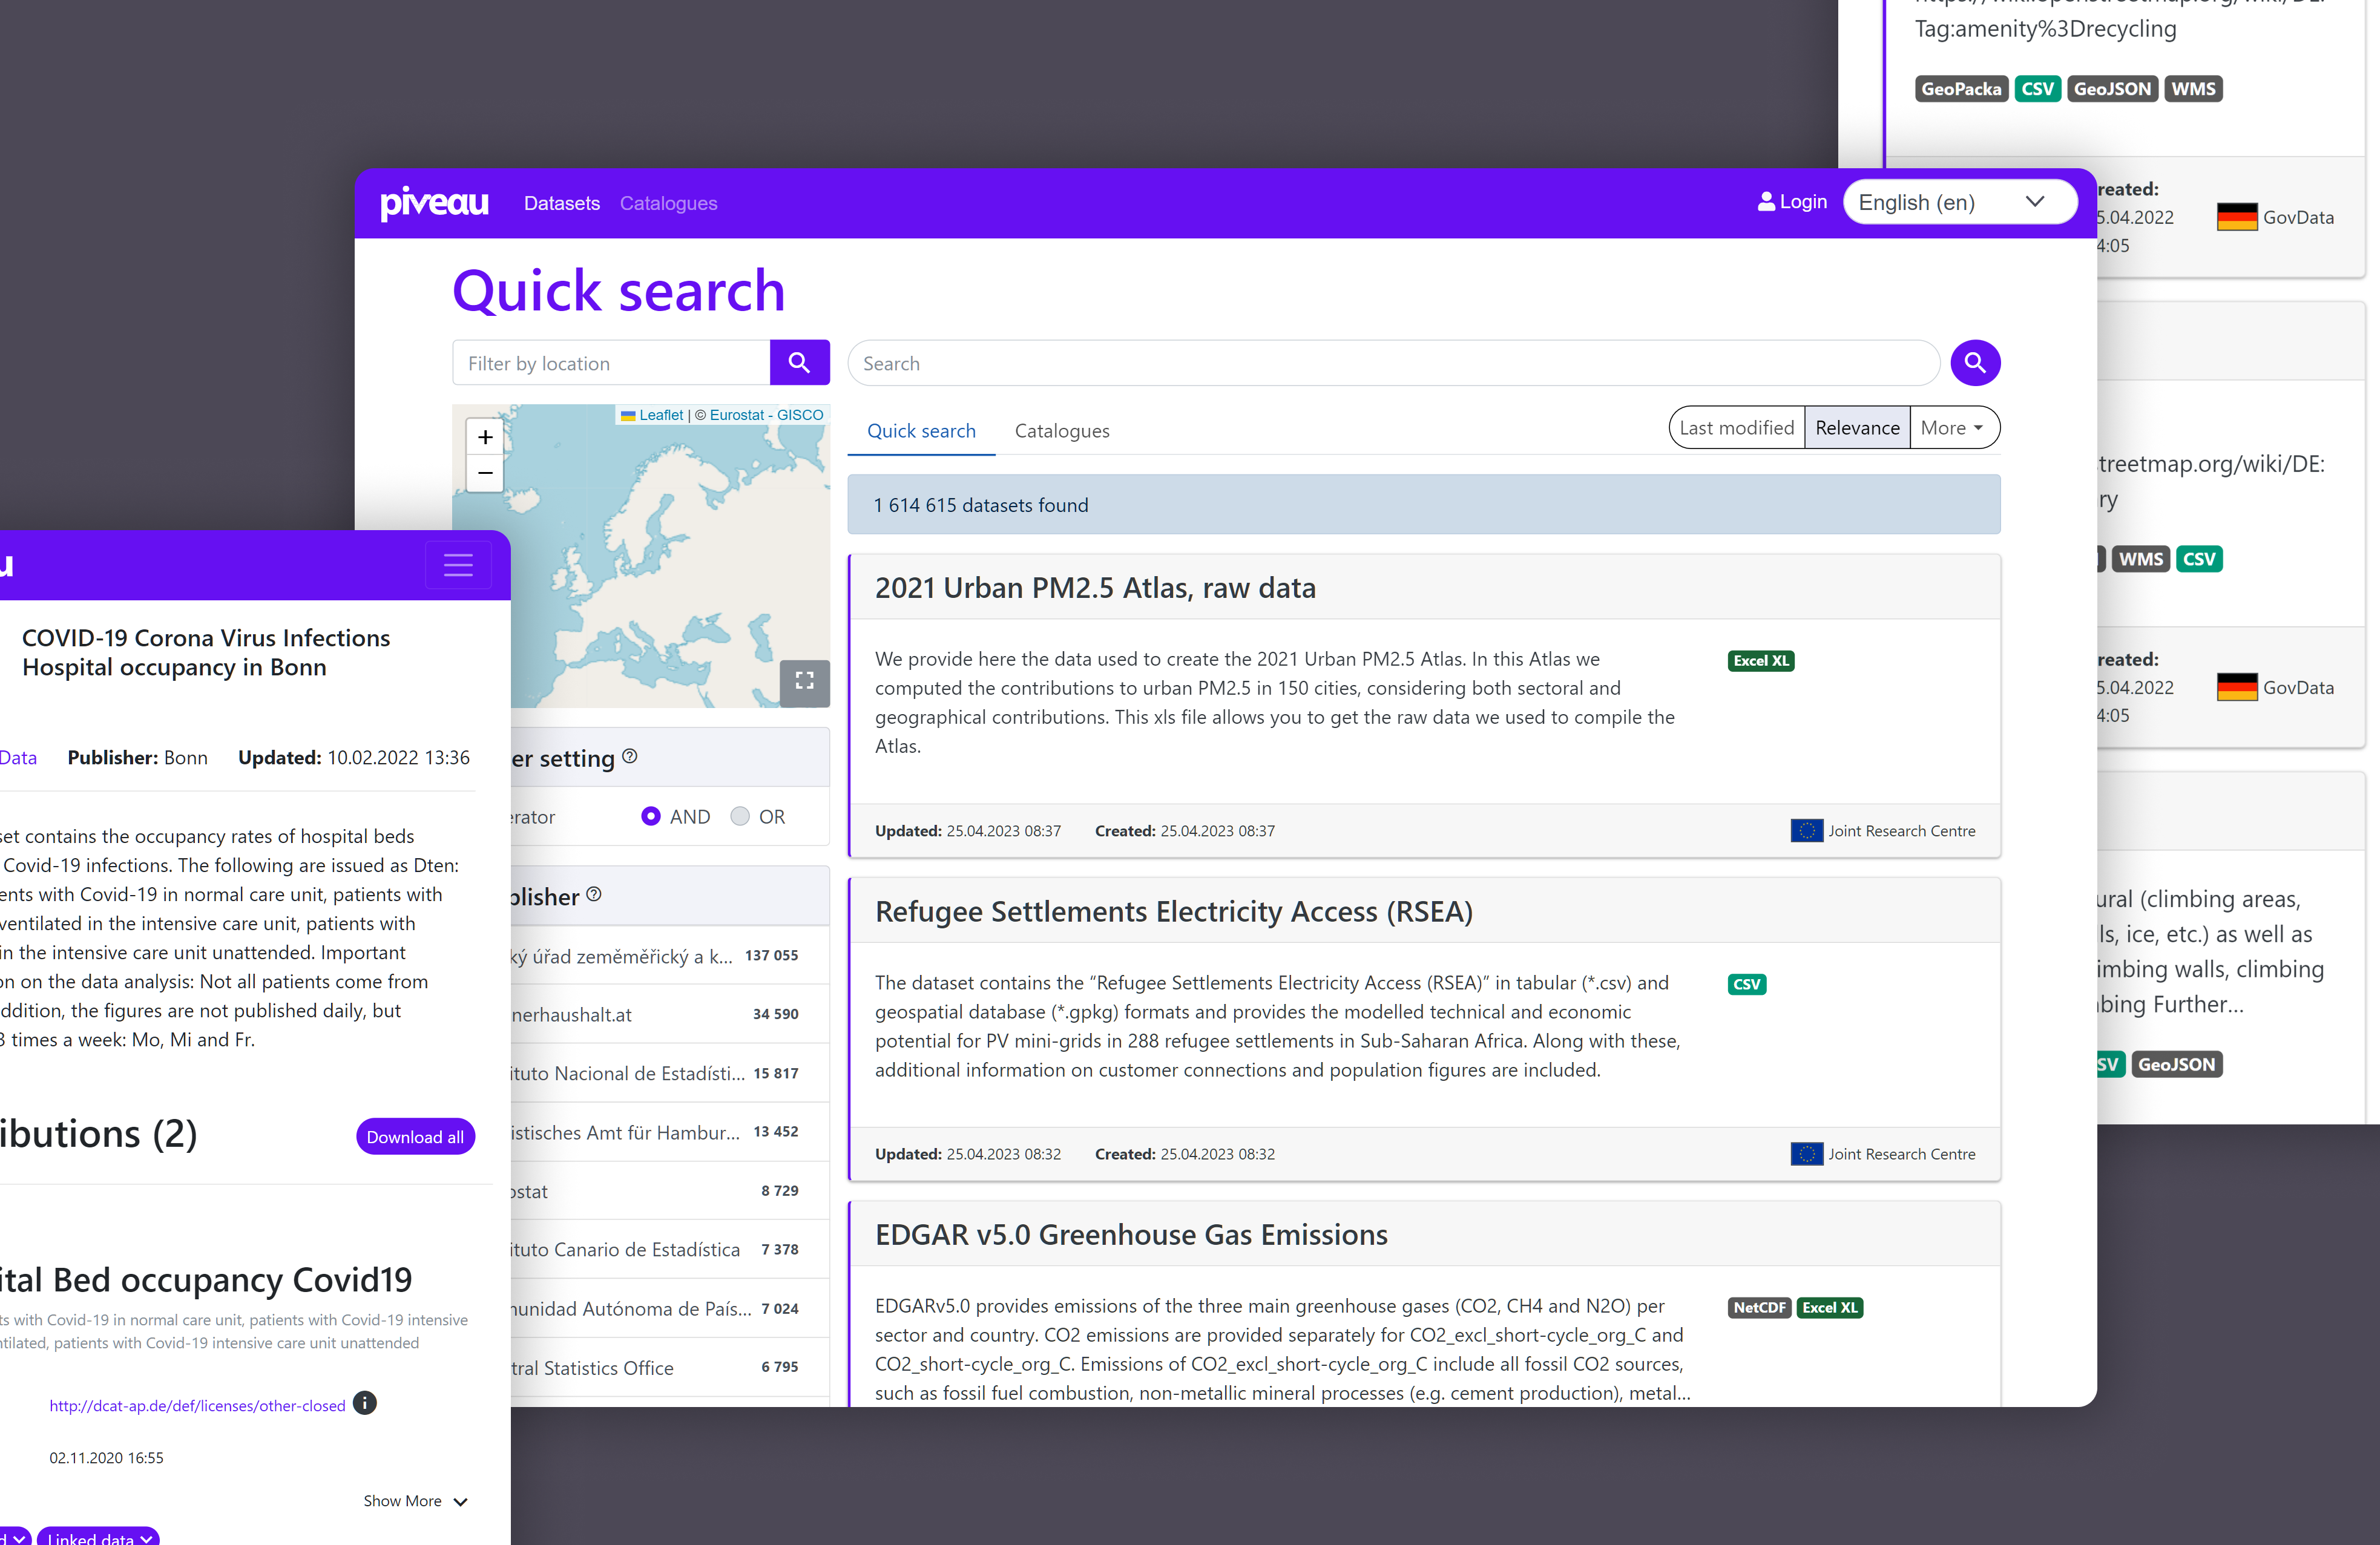Switch to the Catalogues results tab
Image resolution: width=2380 pixels, height=1545 pixels.
pyautogui.click(x=1061, y=431)
